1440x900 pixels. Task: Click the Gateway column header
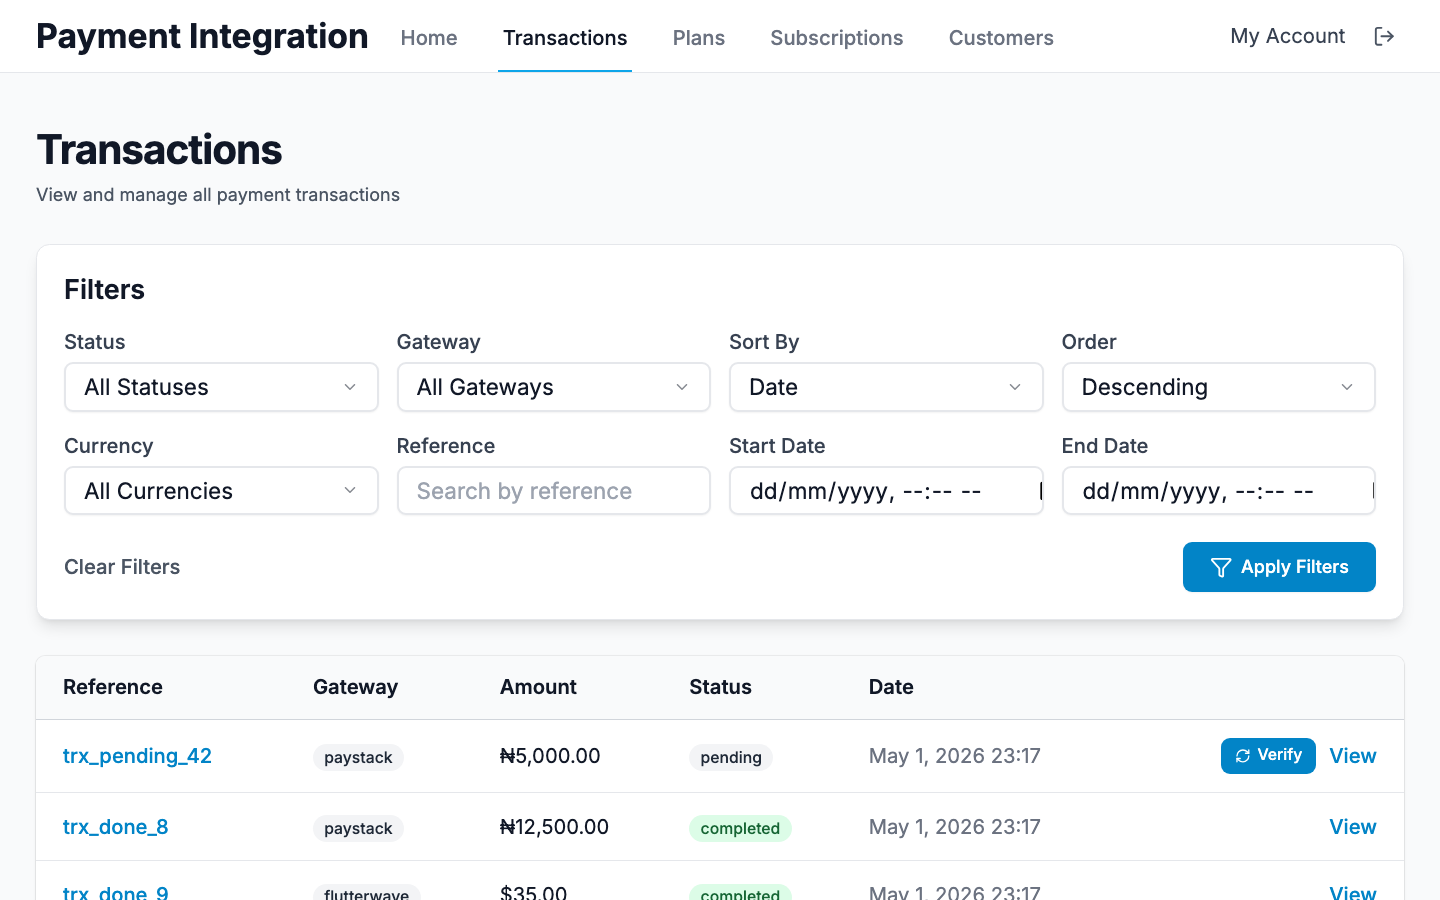coord(355,687)
